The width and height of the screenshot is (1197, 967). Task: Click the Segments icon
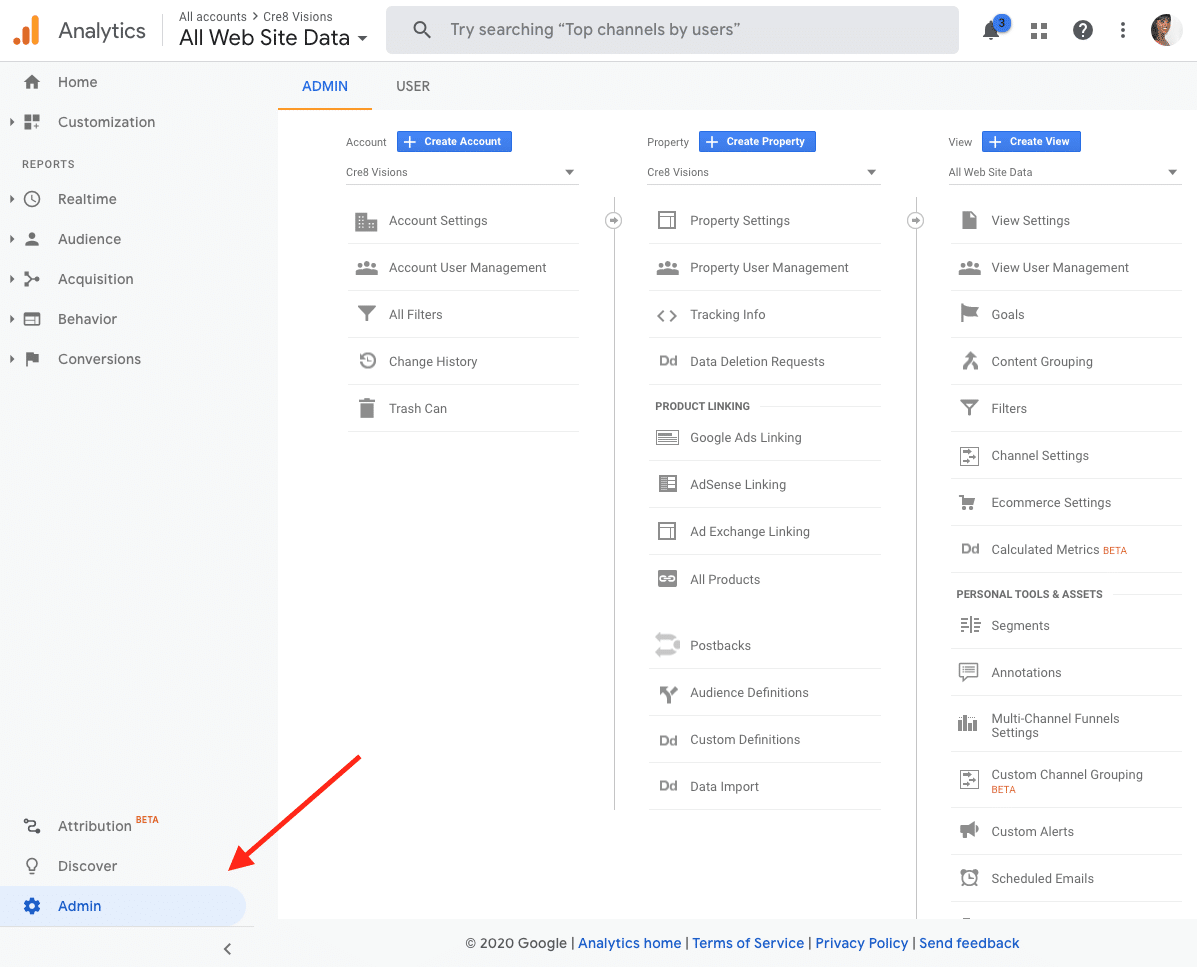point(970,625)
